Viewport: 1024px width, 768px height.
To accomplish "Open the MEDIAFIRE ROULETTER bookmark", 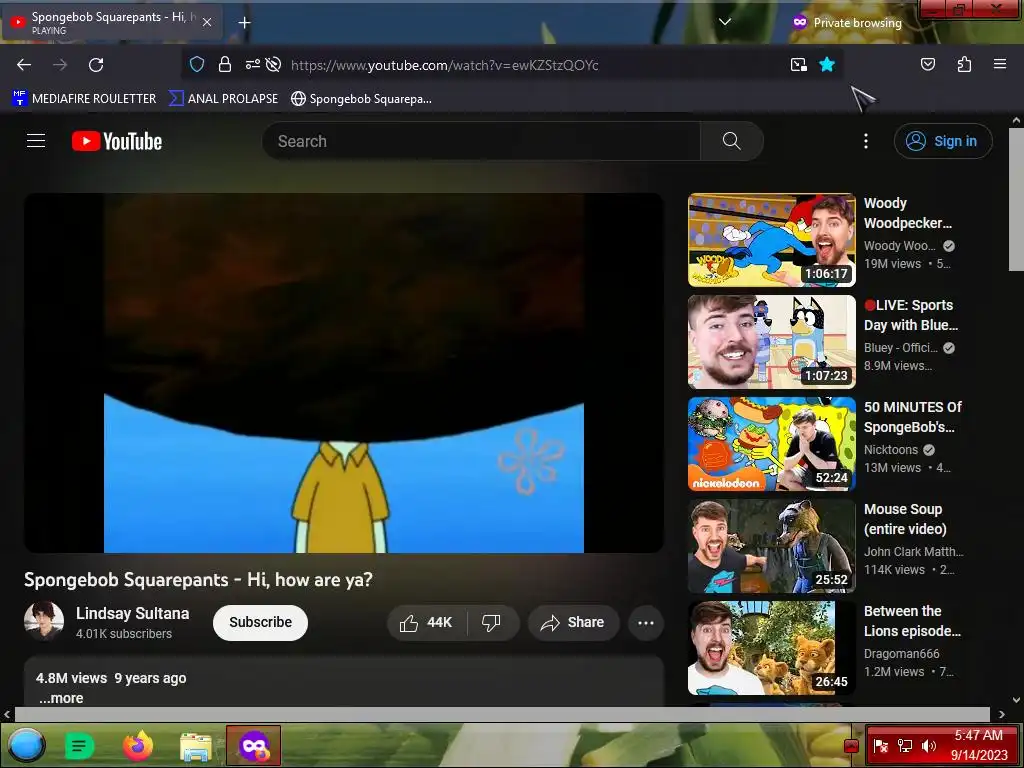I will click(84, 99).
